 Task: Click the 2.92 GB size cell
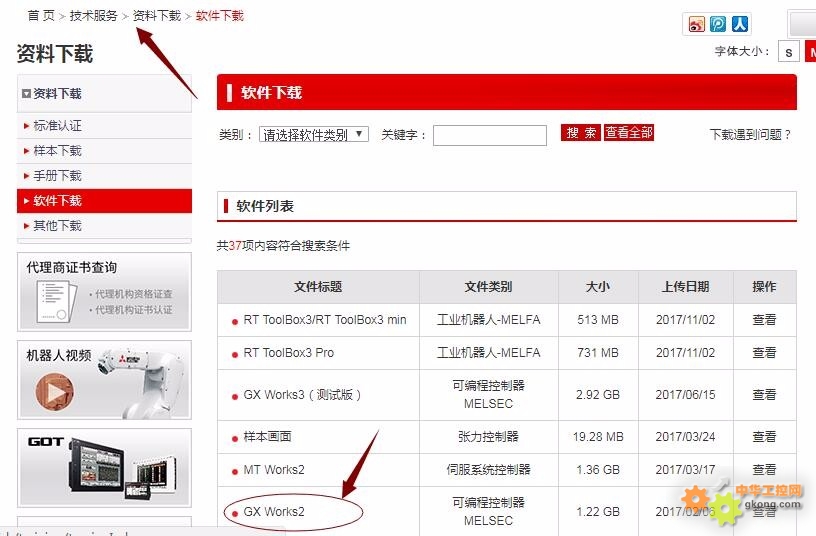[x=598, y=395]
